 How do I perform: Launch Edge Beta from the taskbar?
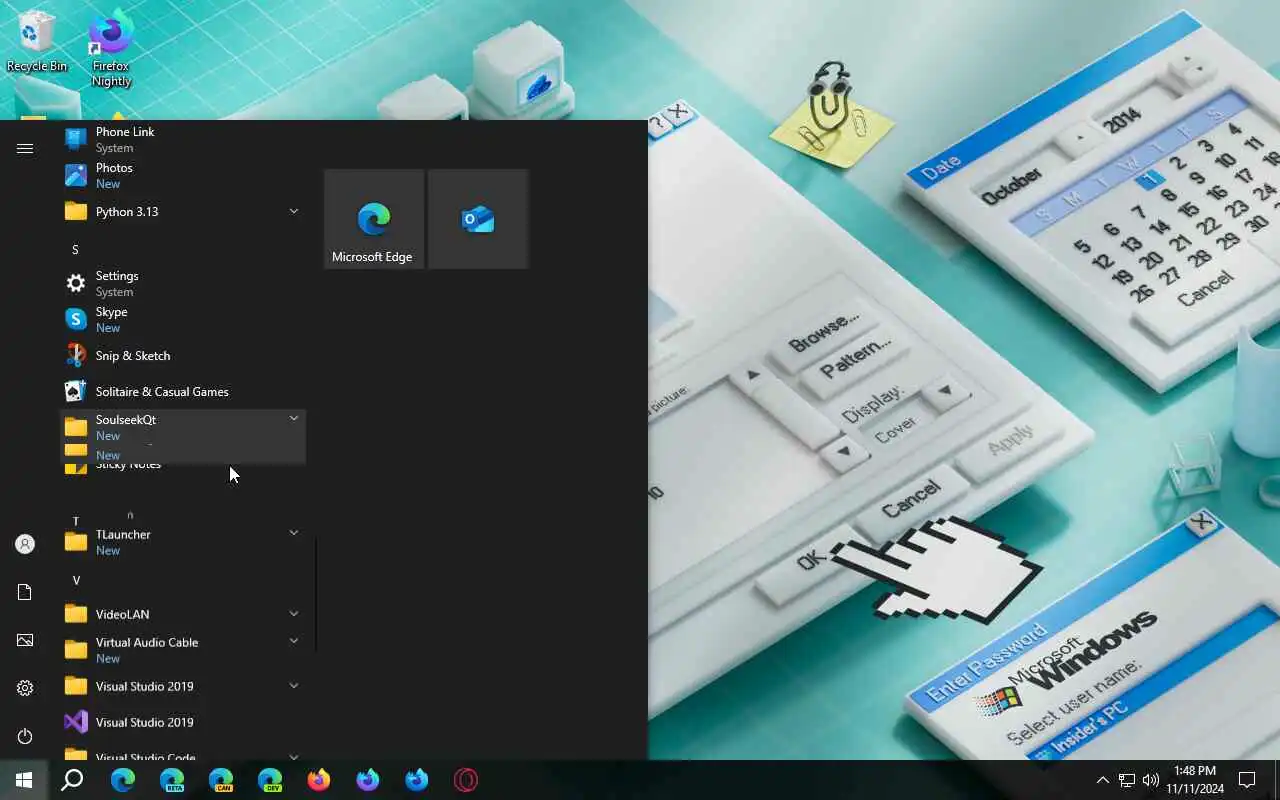[172, 780]
